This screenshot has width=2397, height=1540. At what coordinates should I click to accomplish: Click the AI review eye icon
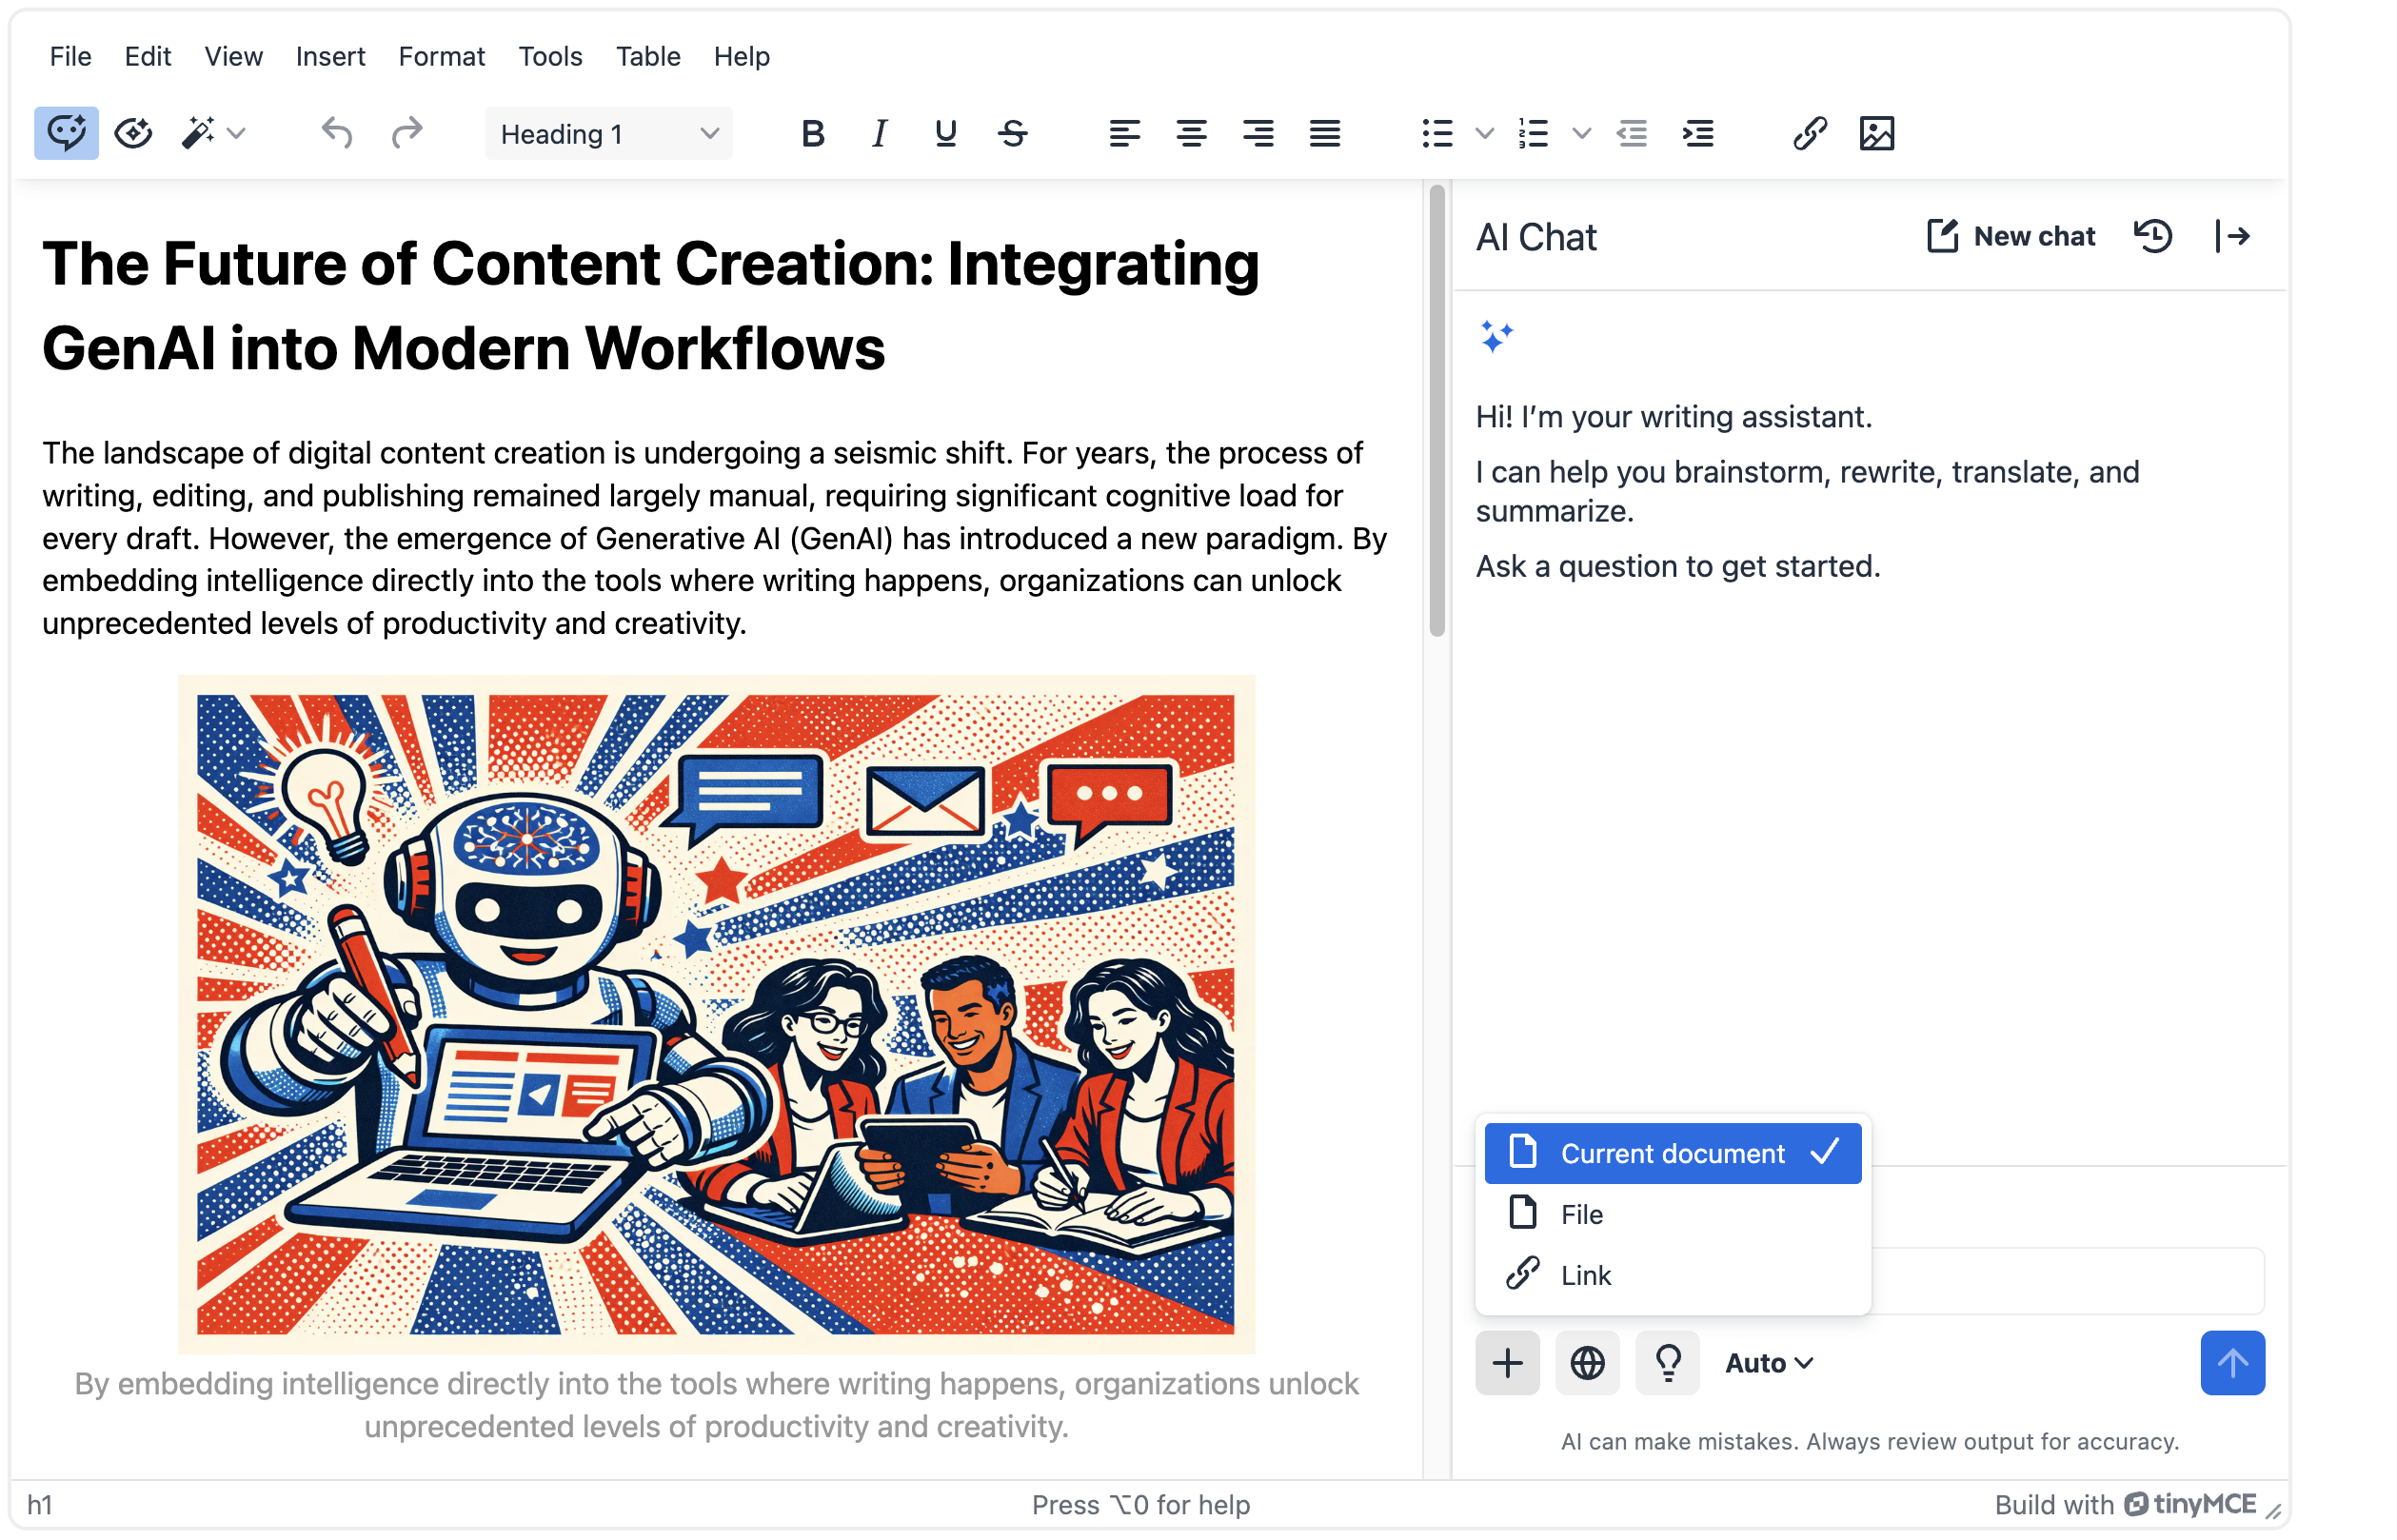[133, 132]
